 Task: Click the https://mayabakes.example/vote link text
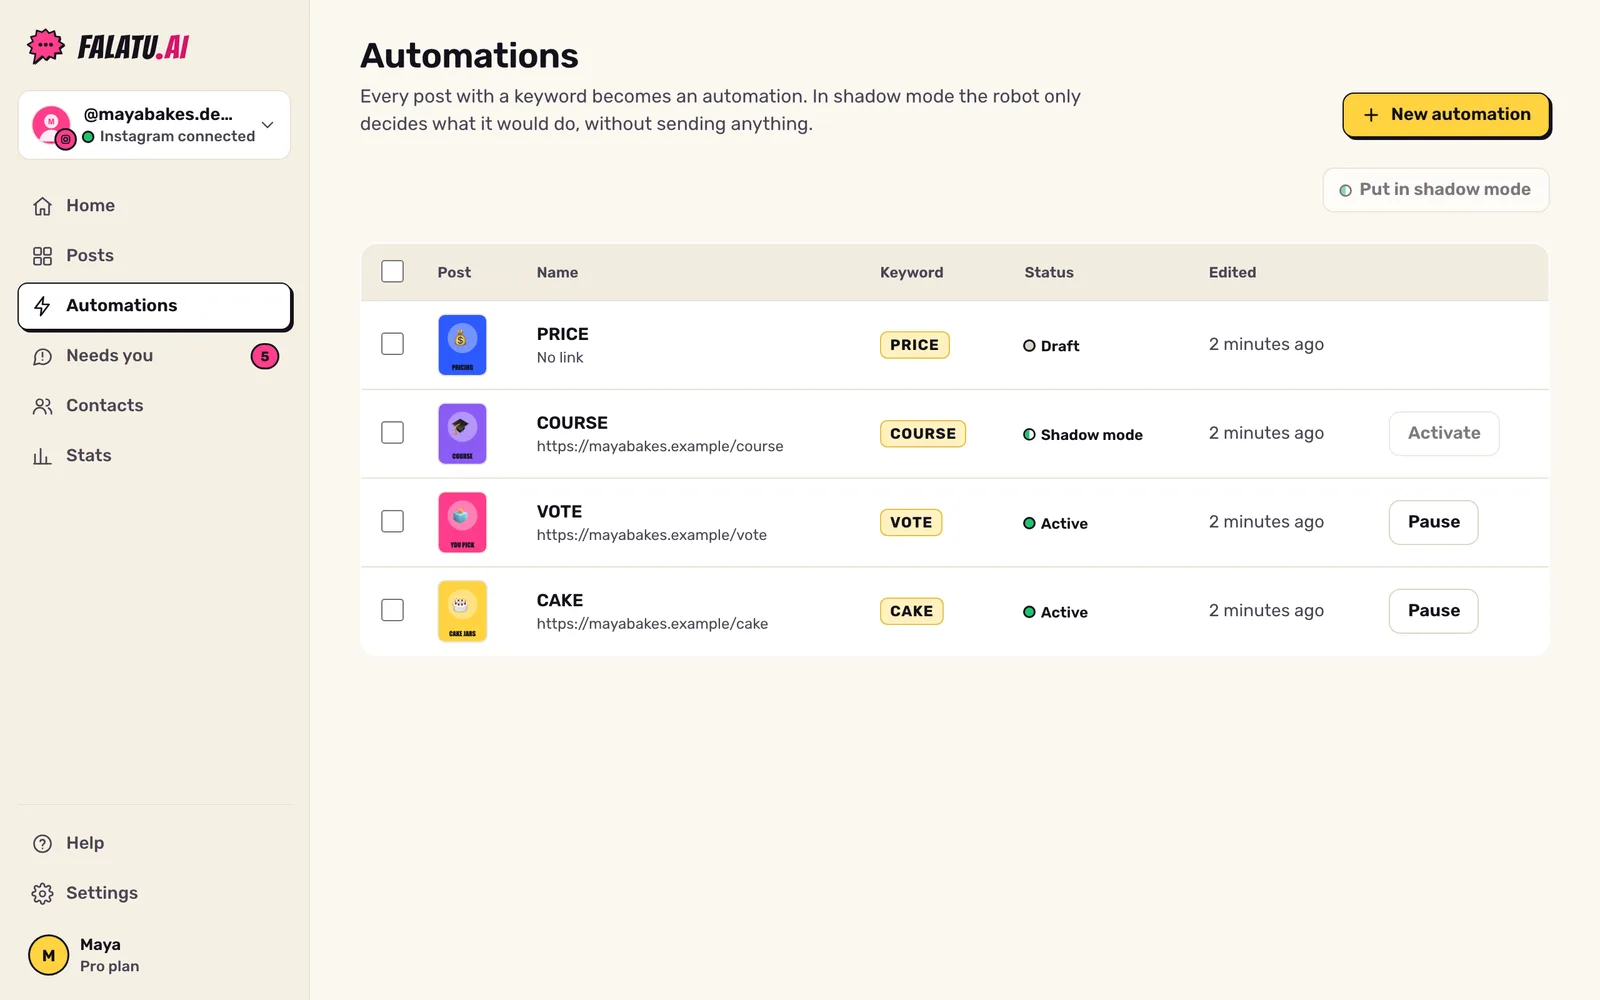[x=652, y=535]
